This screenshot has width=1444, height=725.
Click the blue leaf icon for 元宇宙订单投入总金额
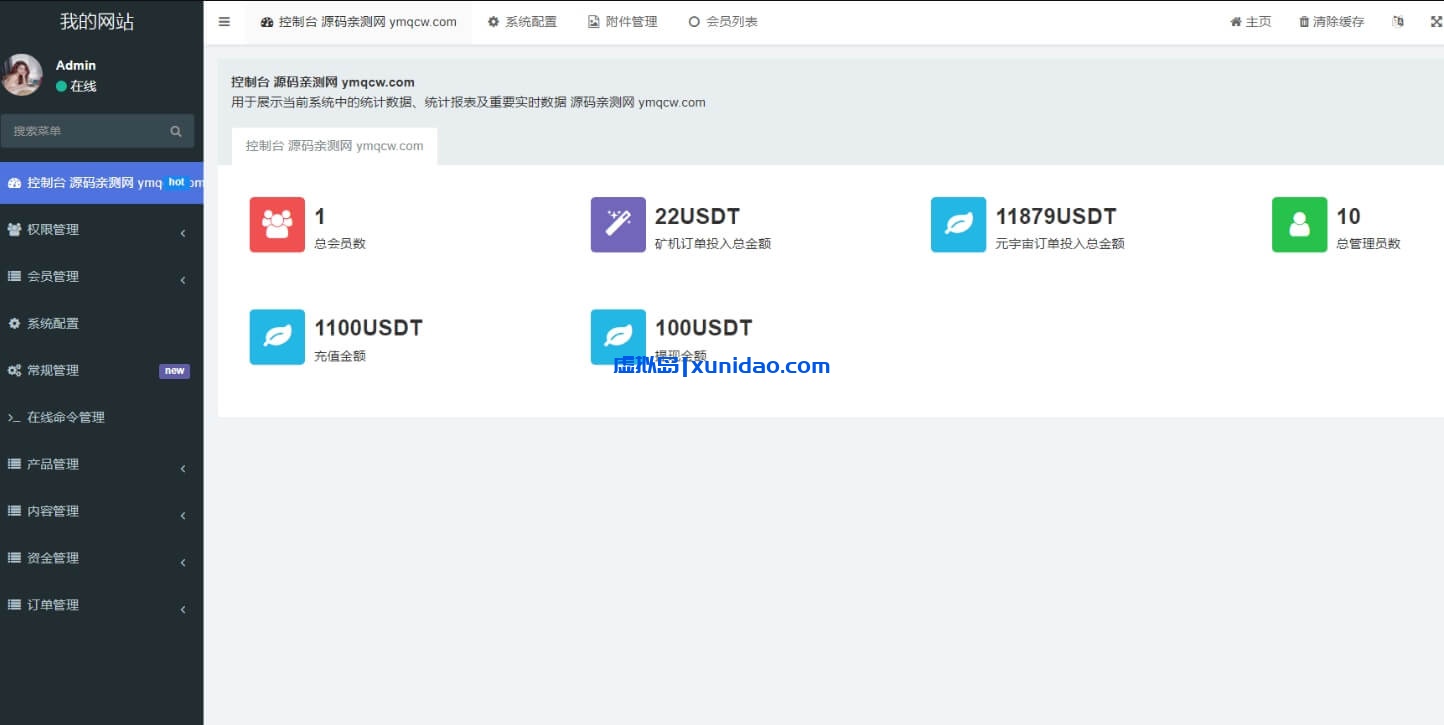pos(958,225)
